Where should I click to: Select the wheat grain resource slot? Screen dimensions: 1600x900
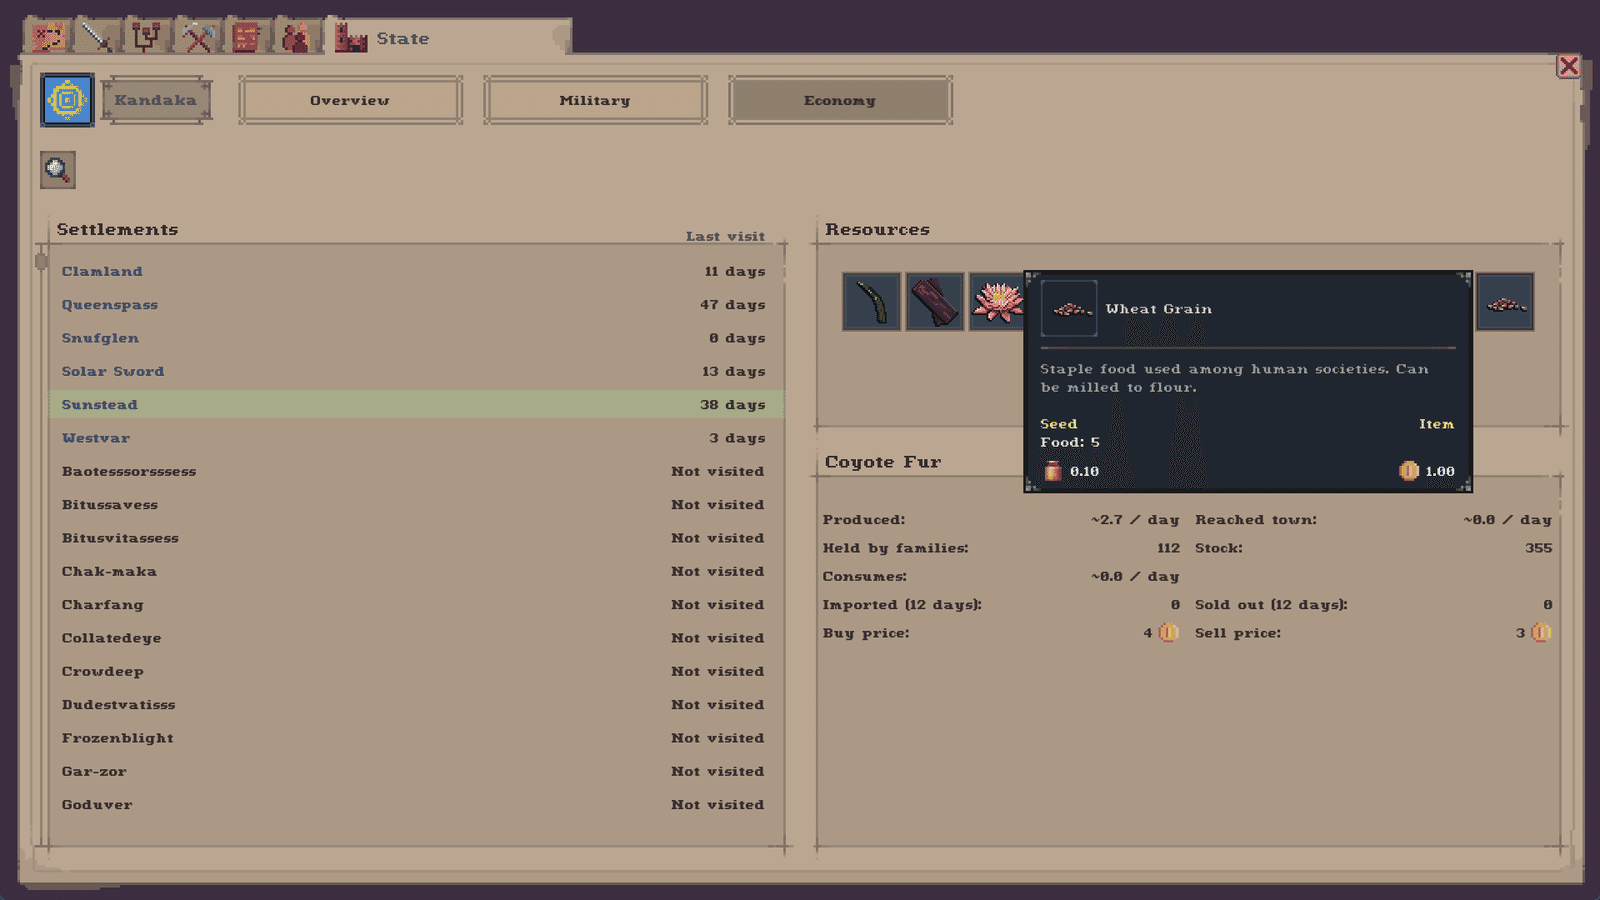(x=1505, y=301)
